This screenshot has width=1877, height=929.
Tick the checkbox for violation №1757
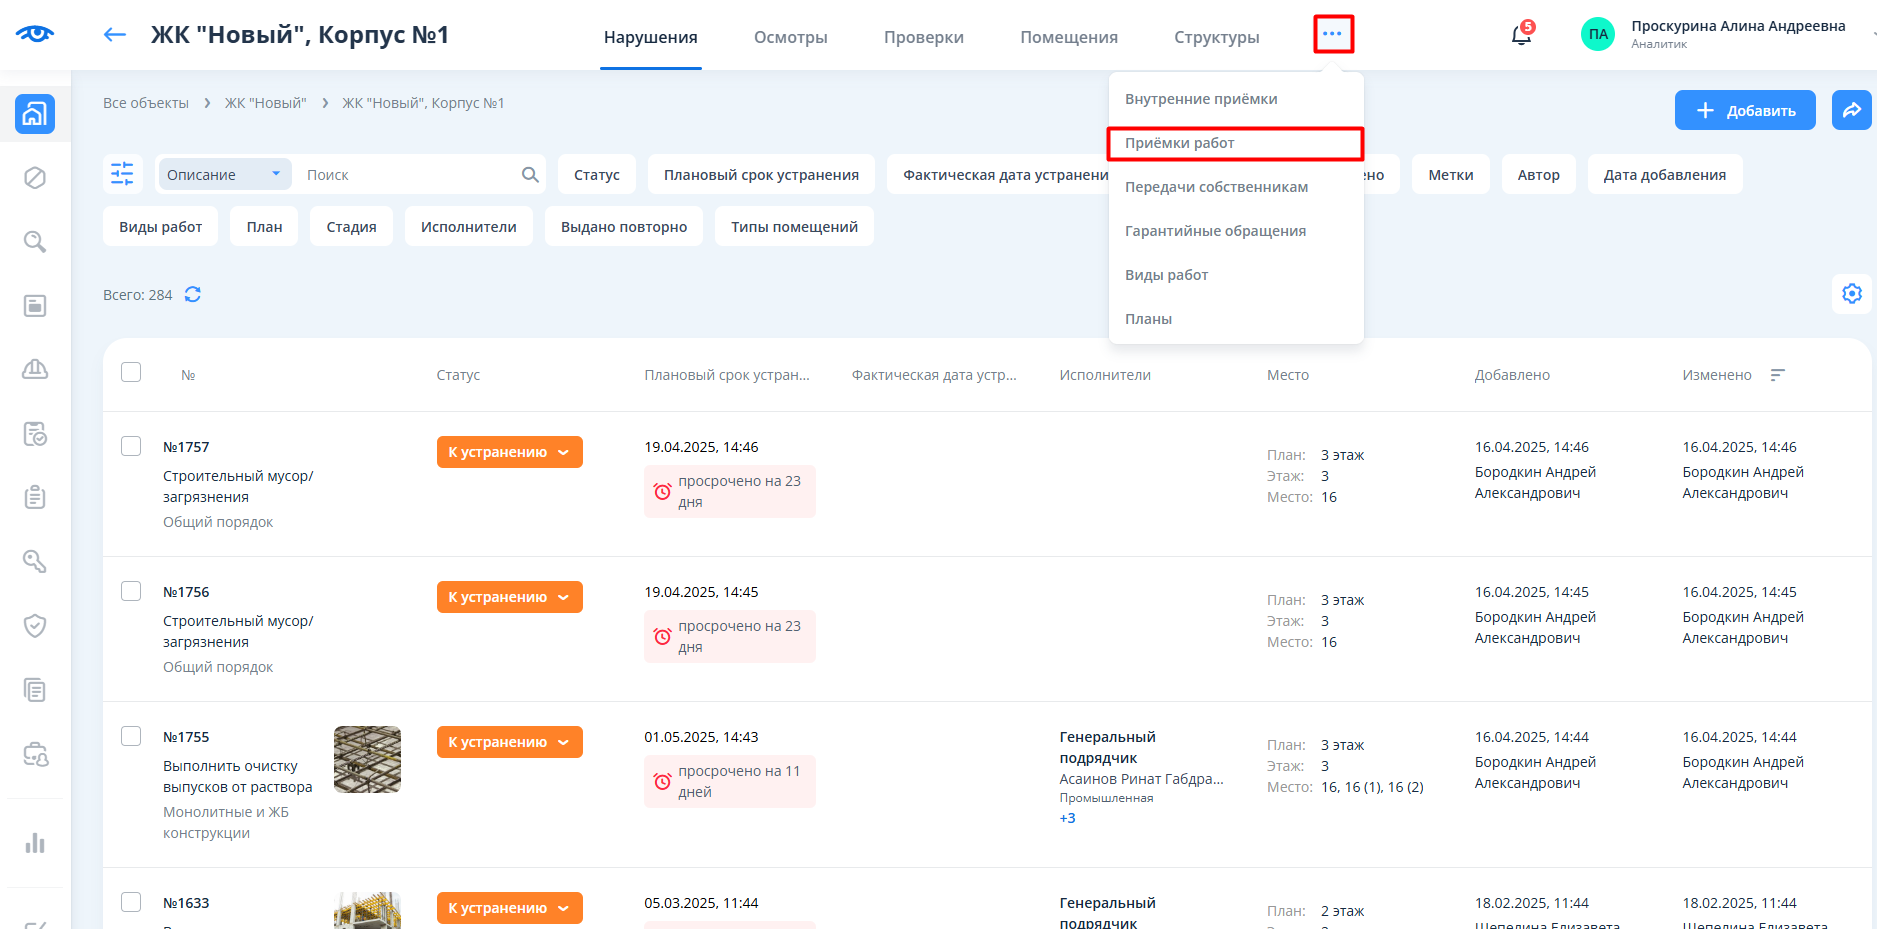[131, 446]
